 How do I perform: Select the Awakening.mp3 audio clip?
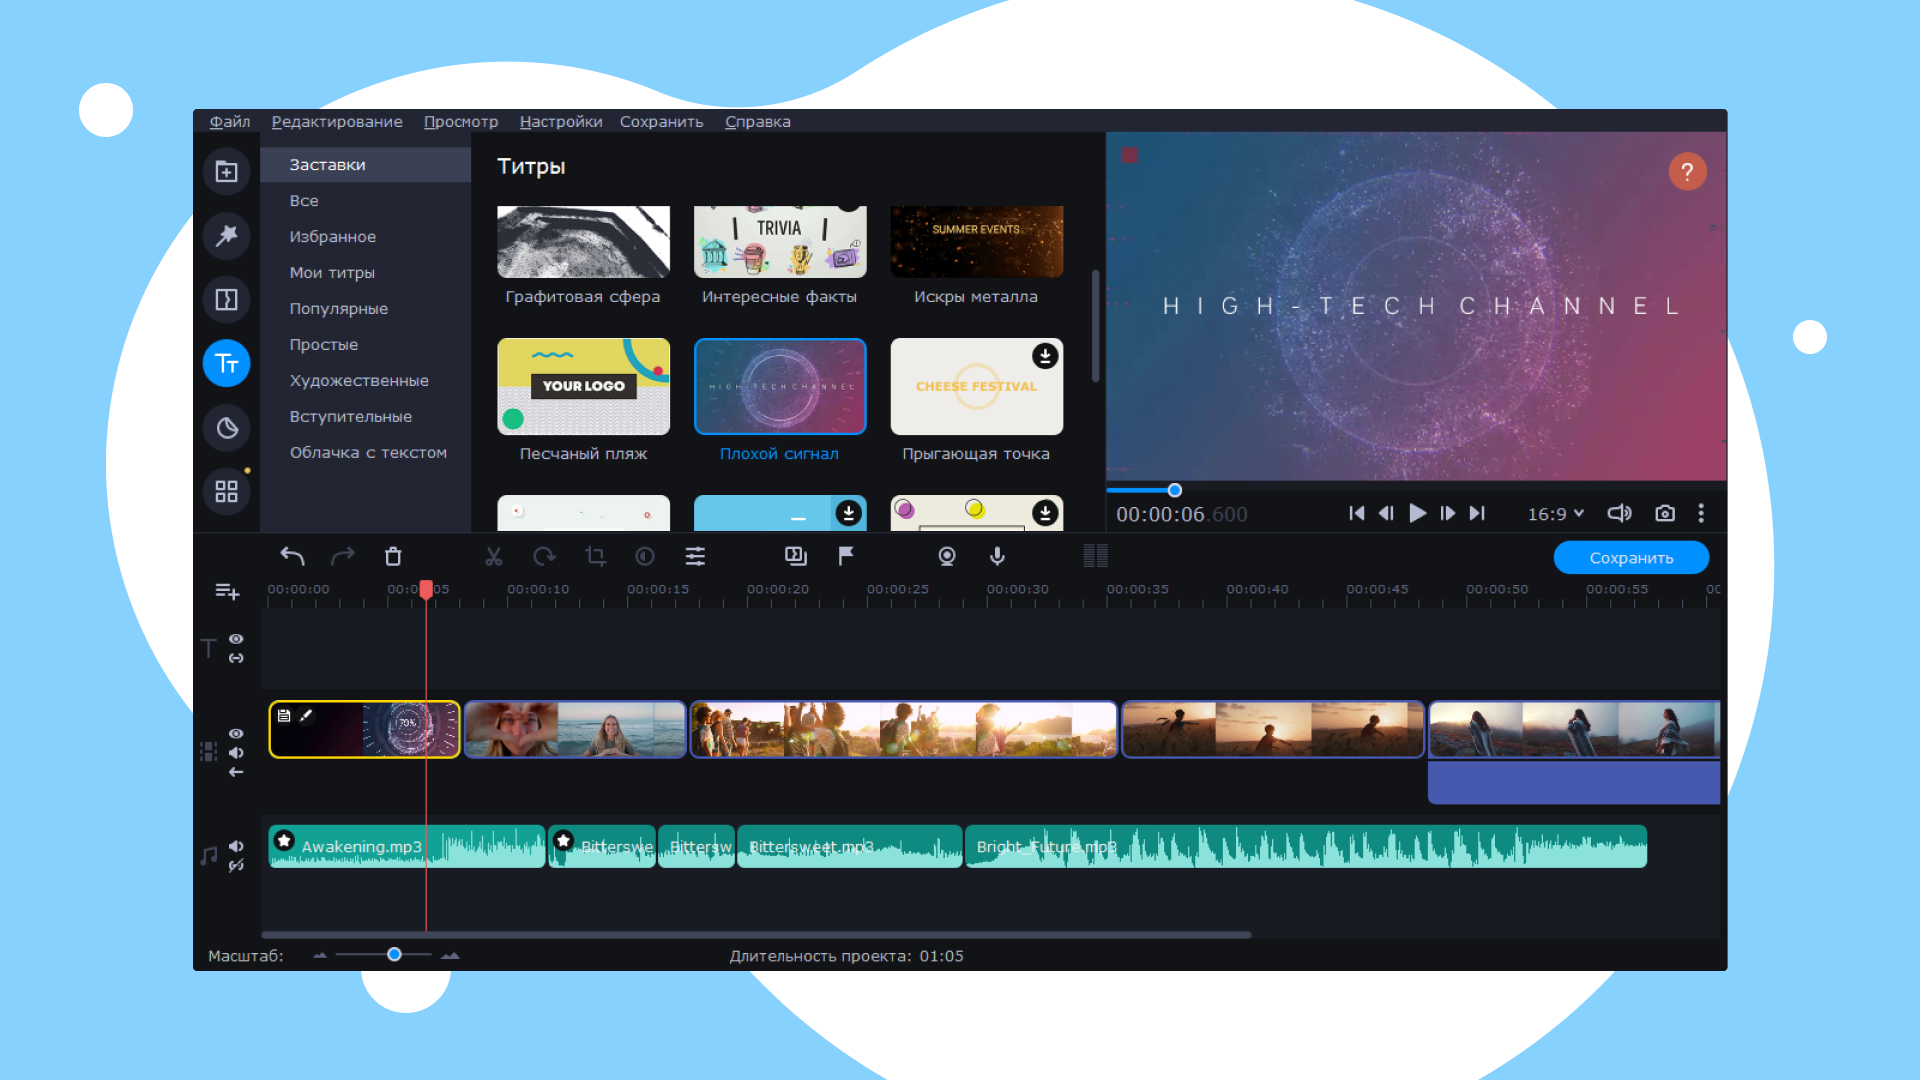406,846
